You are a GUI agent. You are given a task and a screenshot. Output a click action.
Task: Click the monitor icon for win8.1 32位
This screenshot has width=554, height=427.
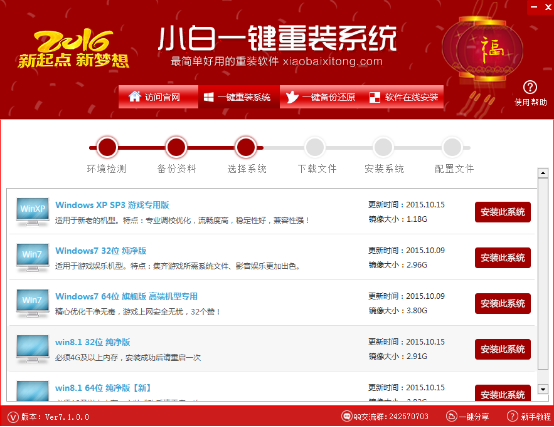click(33, 349)
